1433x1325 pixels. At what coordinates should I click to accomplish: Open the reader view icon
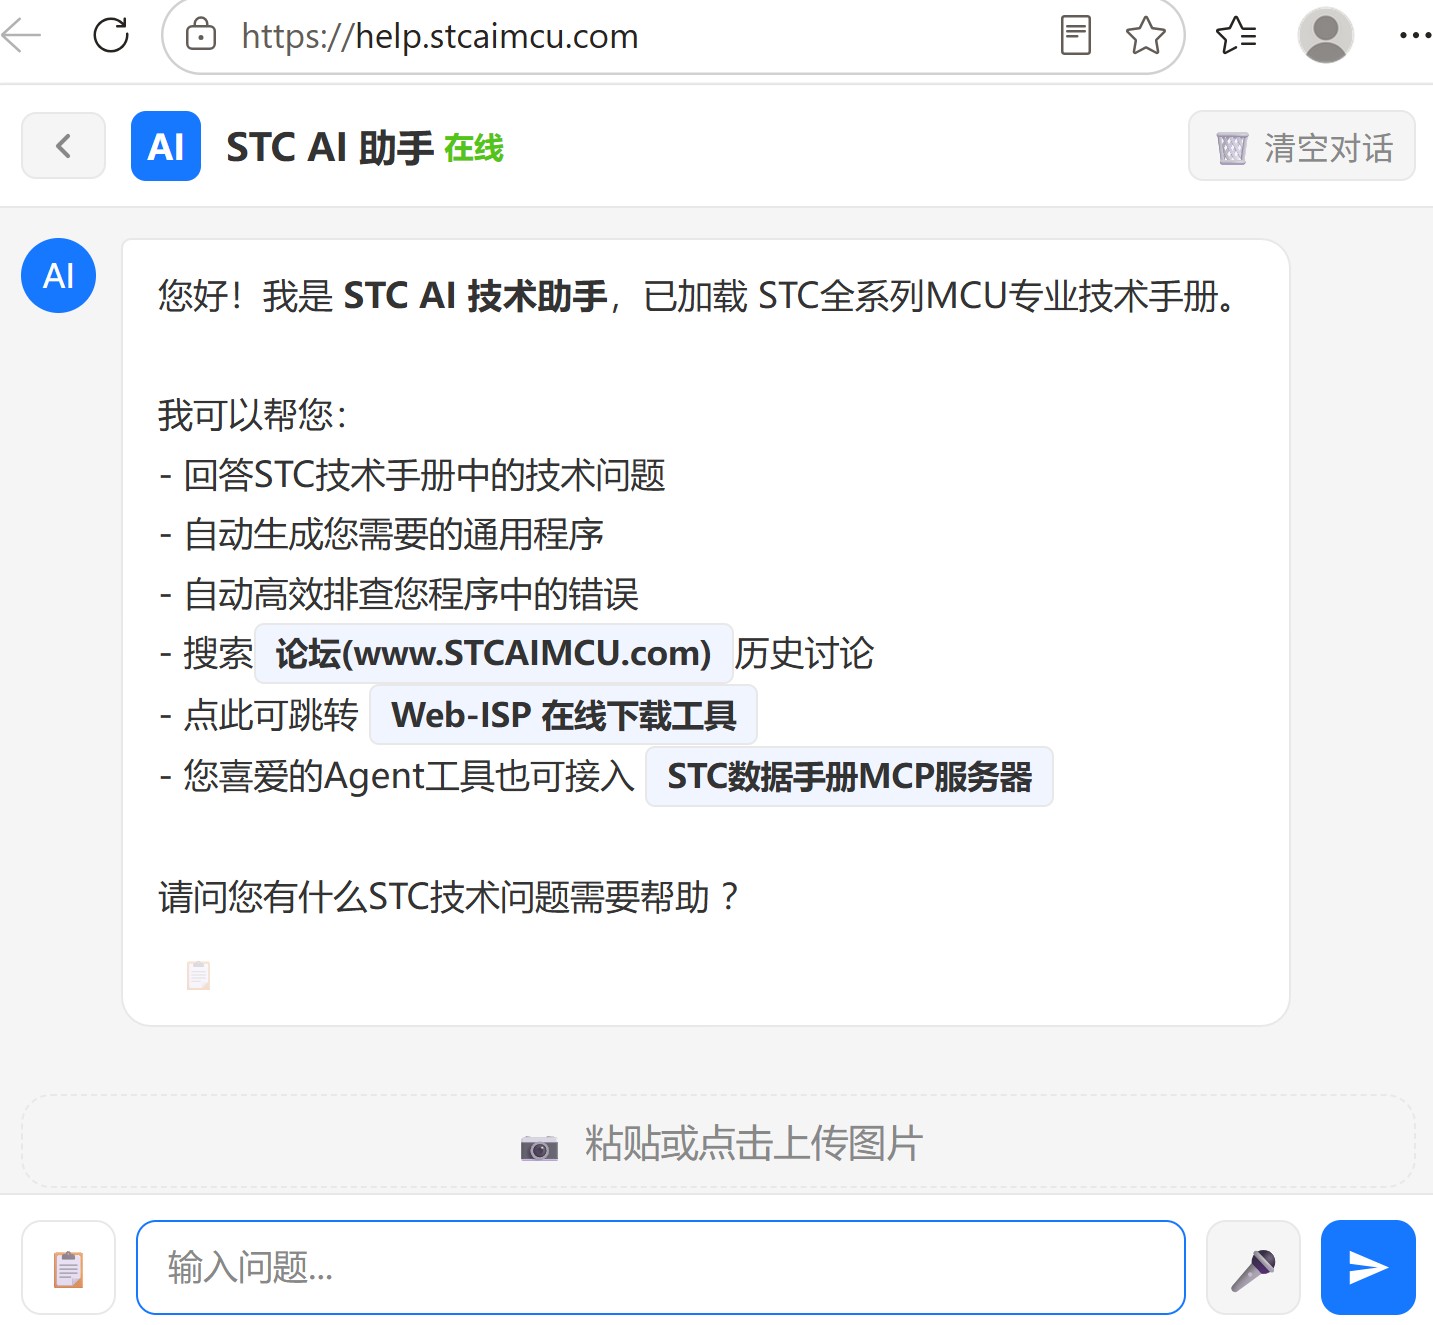pos(1075,36)
